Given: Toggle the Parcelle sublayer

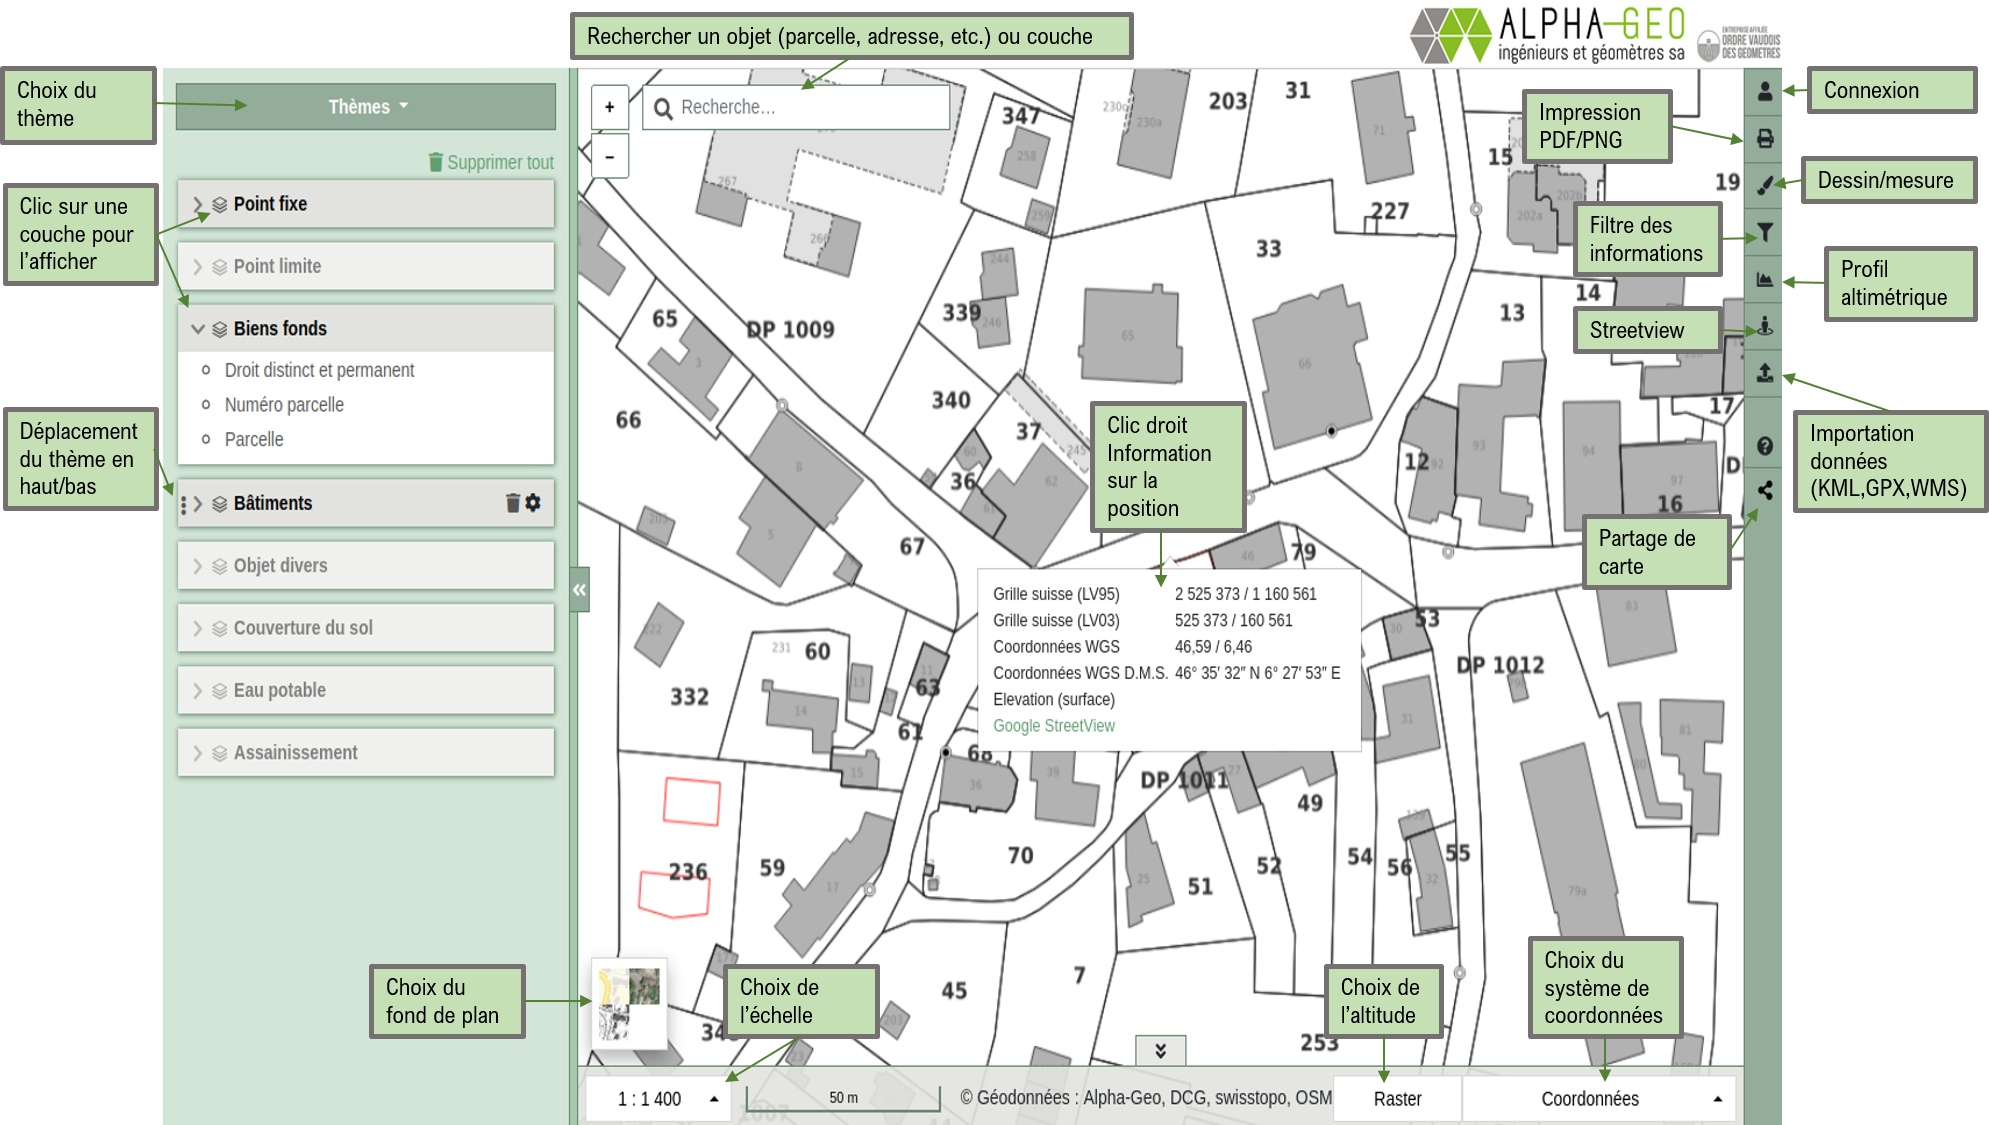Looking at the screenshot, I should pos(254,440).
